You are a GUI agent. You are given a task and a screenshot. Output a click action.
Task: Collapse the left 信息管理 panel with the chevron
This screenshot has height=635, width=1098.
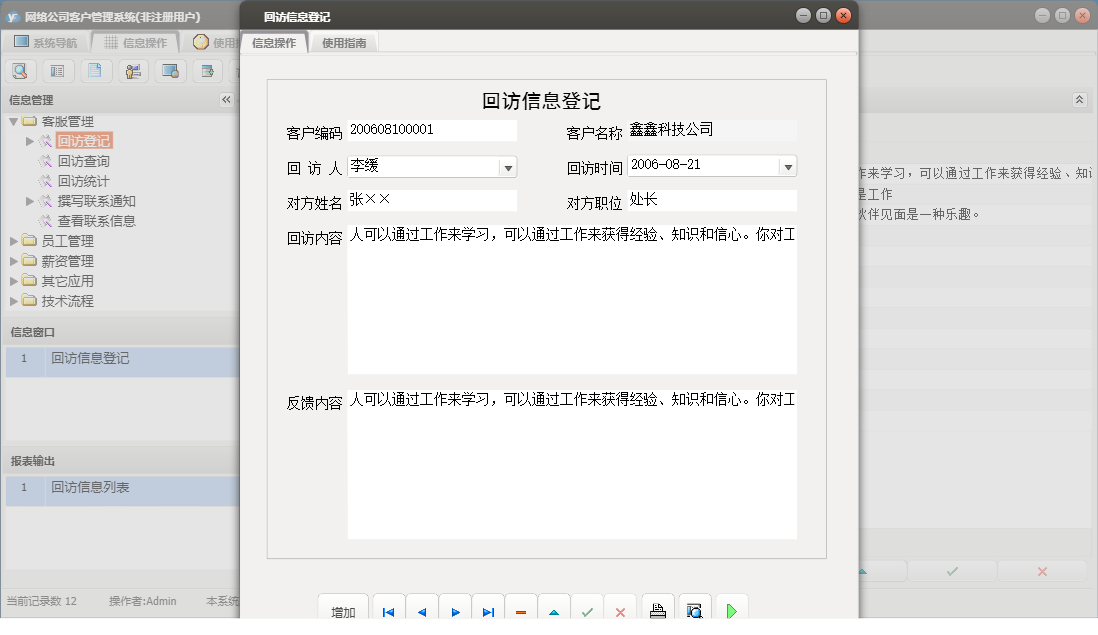(227, 99)
